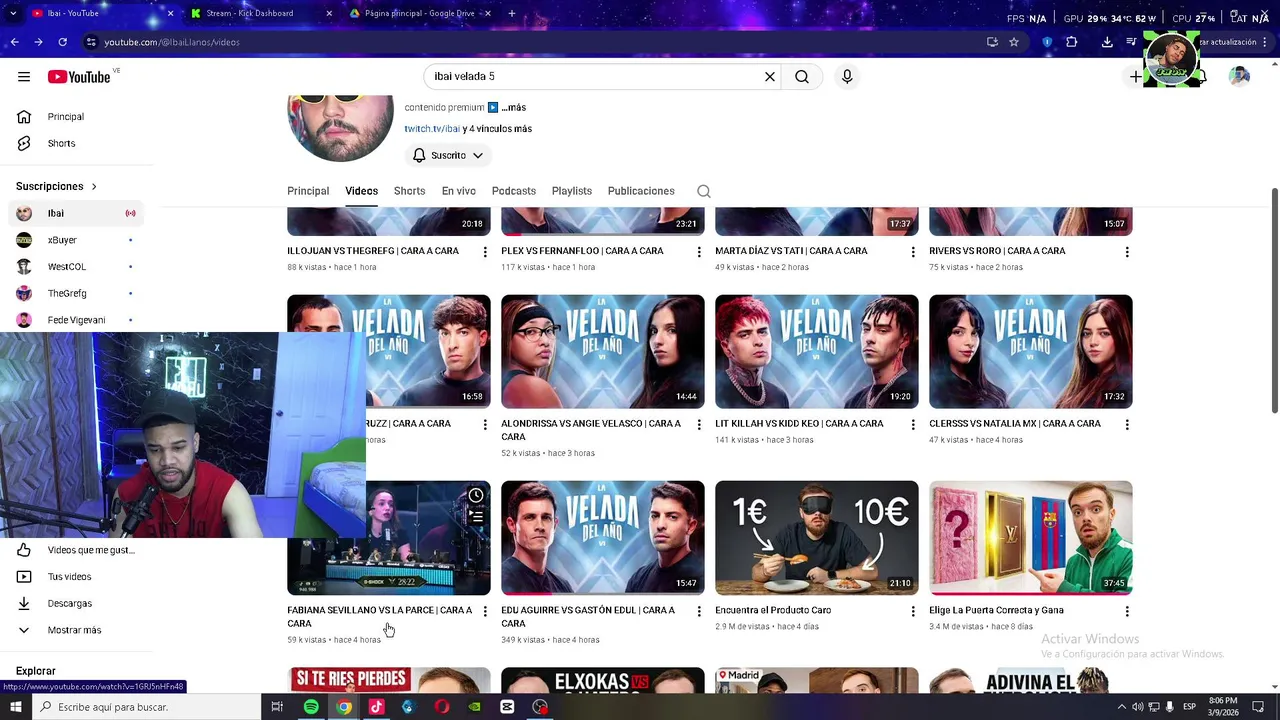Open the Create plus button

point(1136,77)
